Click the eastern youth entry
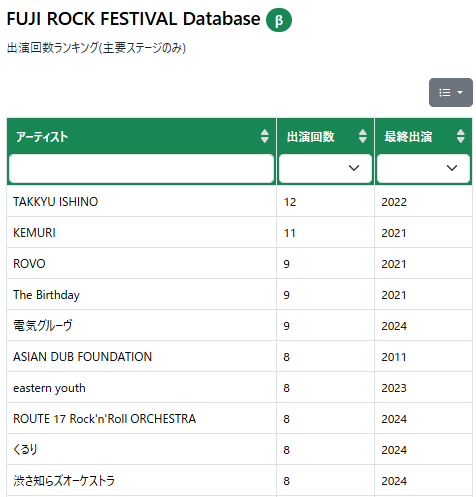The image size is (476, 497). pyautogui.click(x=49, y=388)
